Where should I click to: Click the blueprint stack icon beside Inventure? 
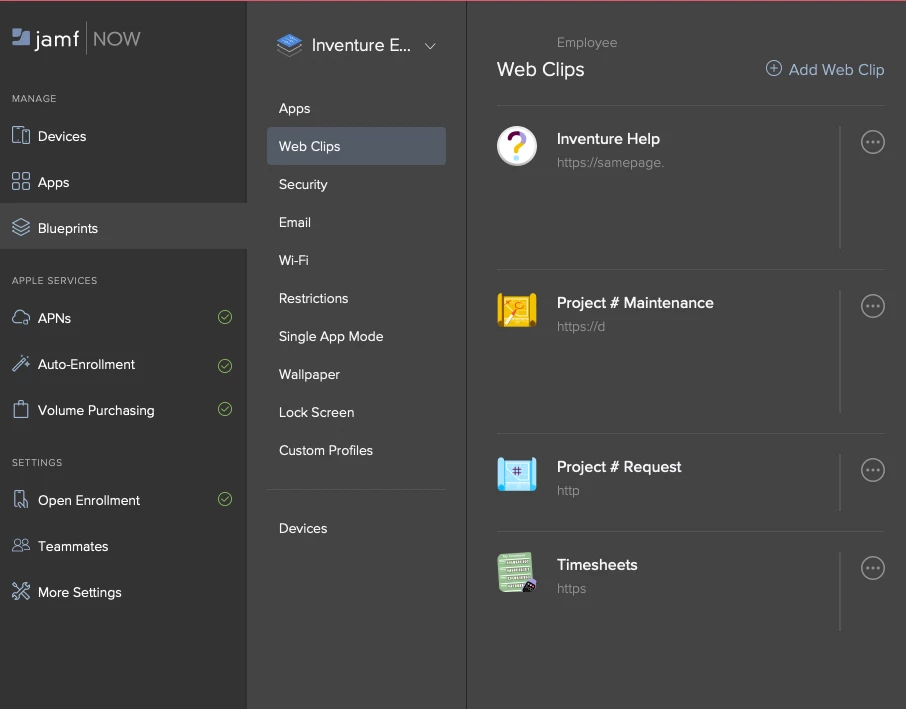[289, 45]
